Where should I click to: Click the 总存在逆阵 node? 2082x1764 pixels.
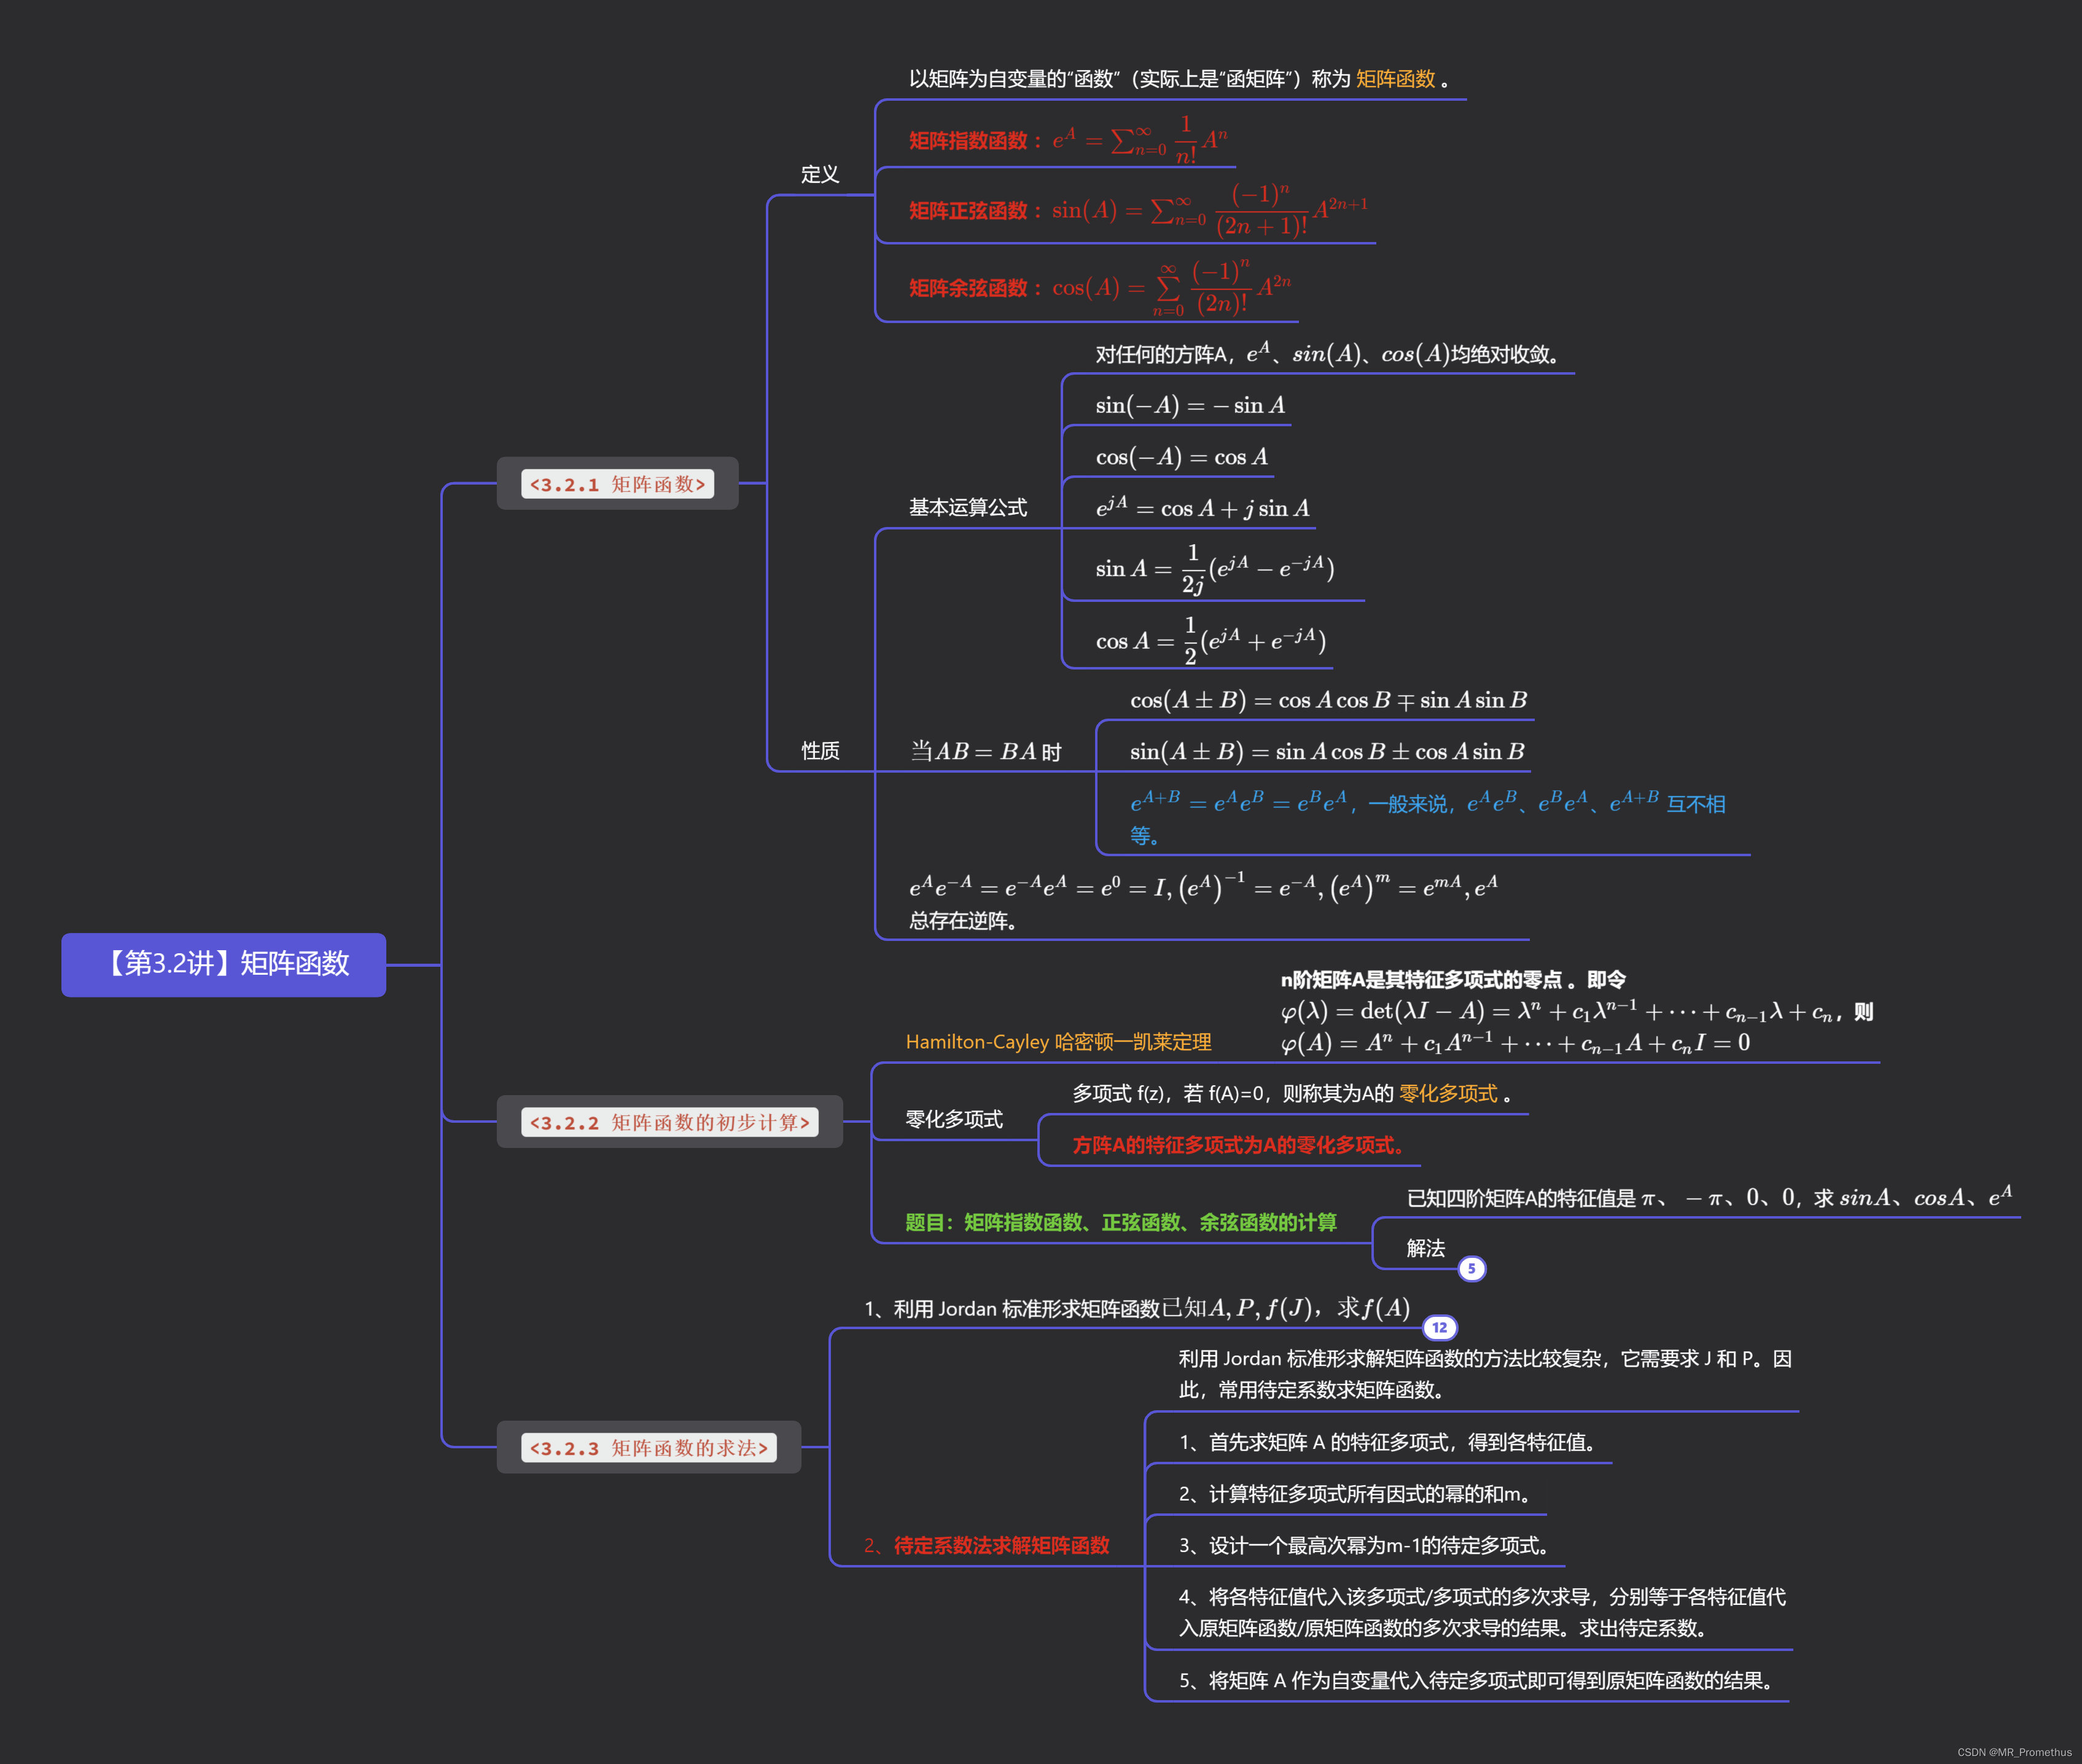coord(1203,902)
